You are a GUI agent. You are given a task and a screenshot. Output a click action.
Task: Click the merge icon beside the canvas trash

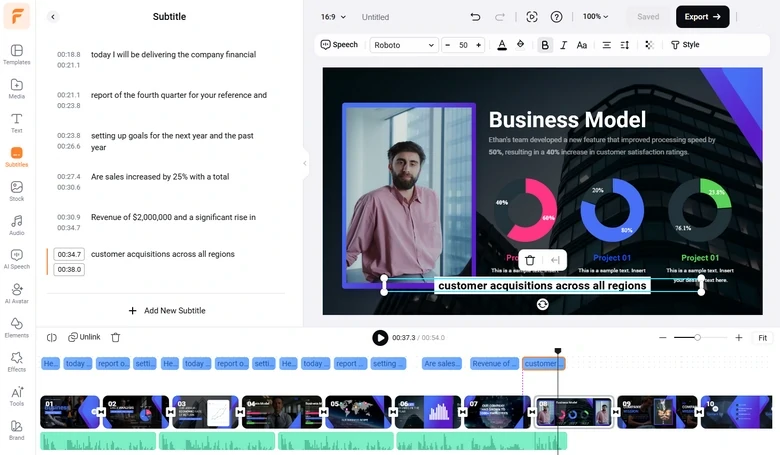(555, 260)
